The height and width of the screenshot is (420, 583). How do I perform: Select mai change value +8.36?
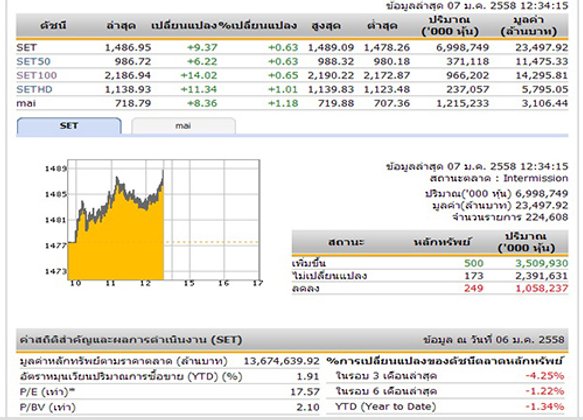[202, 103]
